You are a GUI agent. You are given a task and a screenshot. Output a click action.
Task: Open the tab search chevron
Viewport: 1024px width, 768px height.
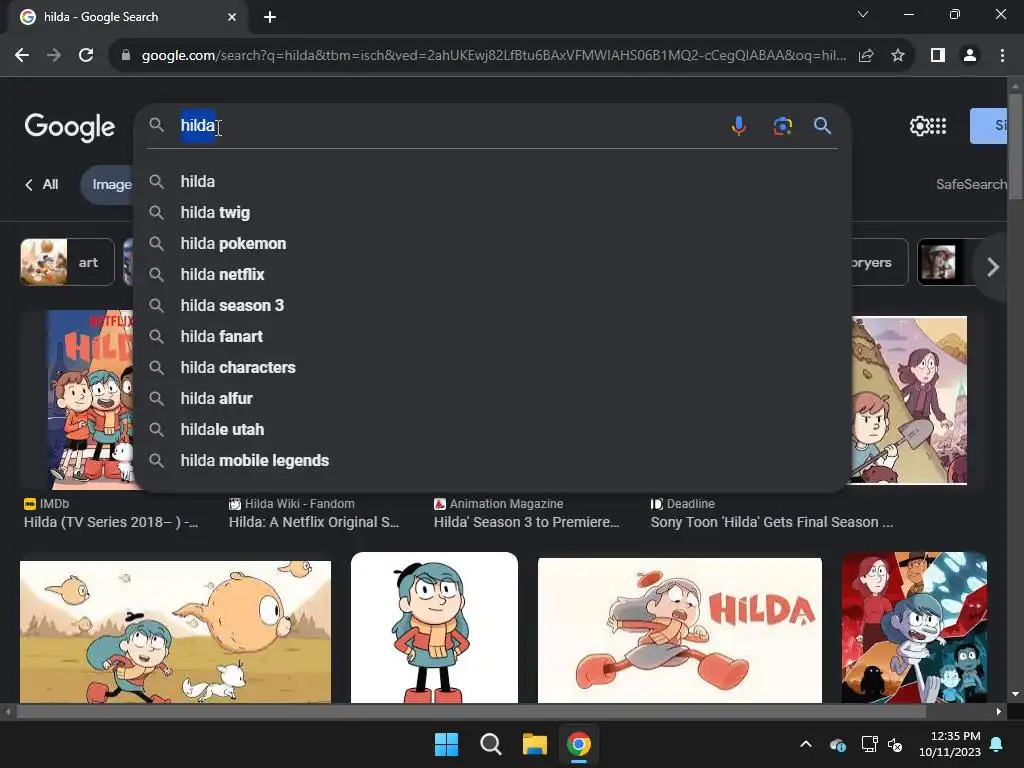[863, 14]
